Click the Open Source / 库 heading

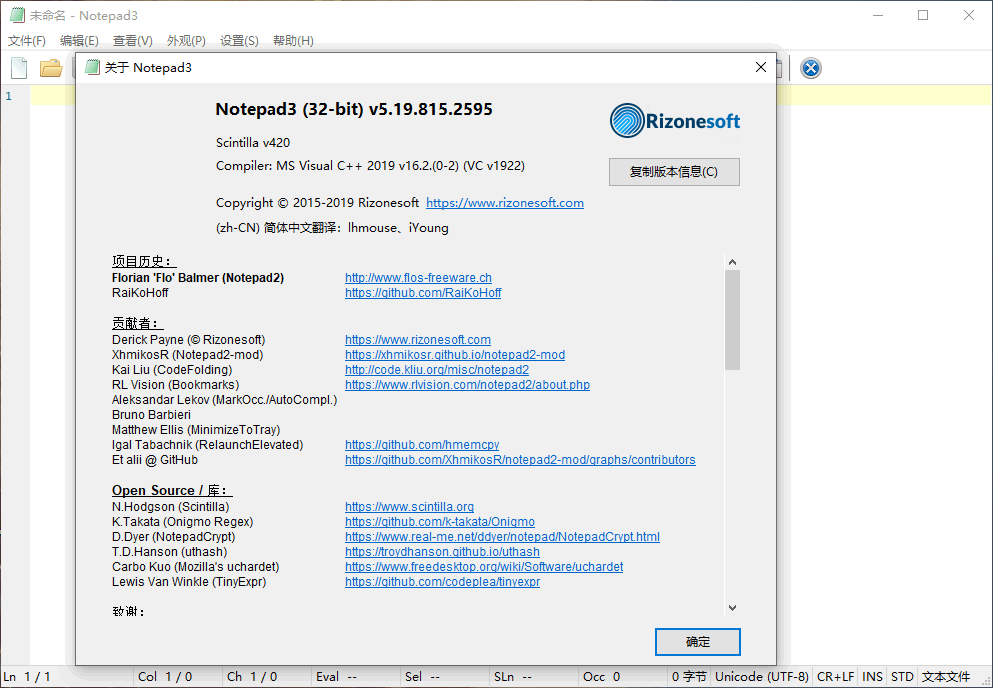click(172, 490)
